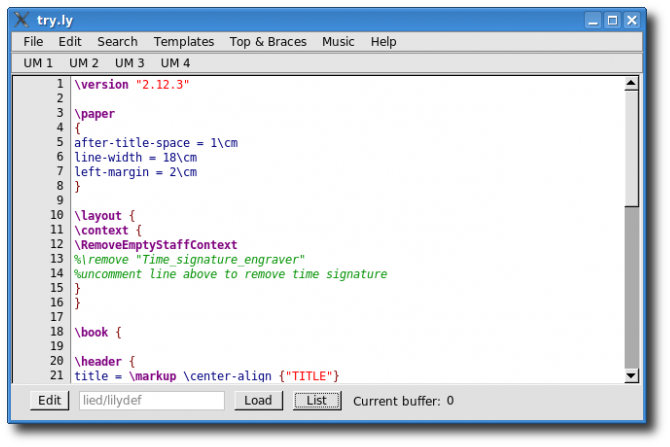Open the UM 1 user menu
670x447 pixels.
tap(38, 63)
